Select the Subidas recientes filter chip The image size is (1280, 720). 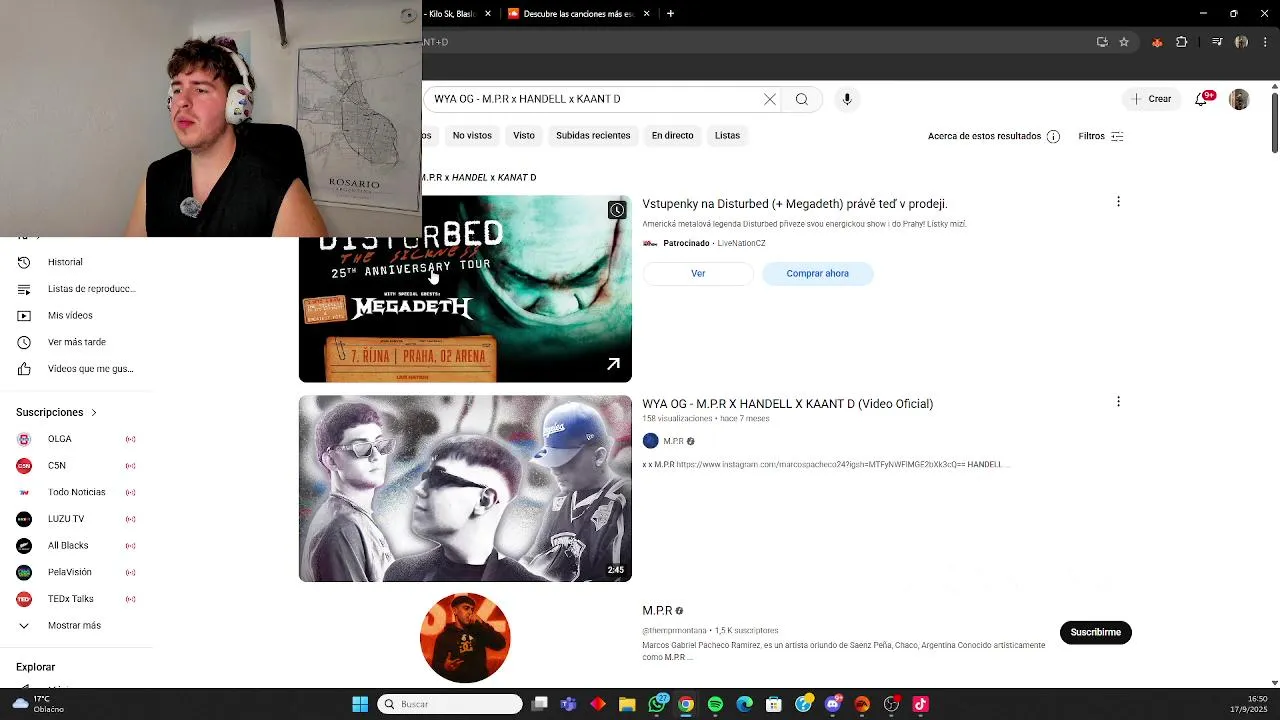(x=593, y=135)
